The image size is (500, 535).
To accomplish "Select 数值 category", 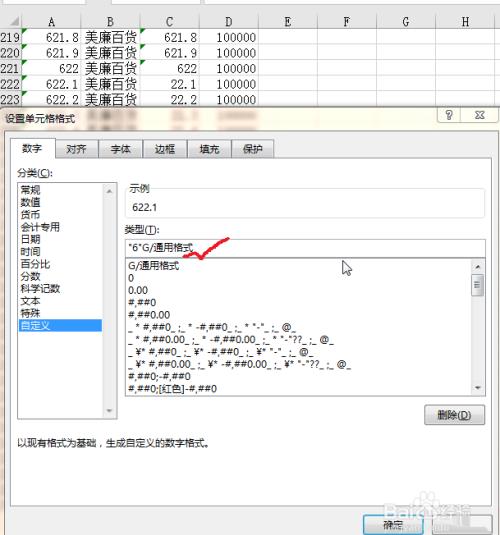I will (61, 202).
